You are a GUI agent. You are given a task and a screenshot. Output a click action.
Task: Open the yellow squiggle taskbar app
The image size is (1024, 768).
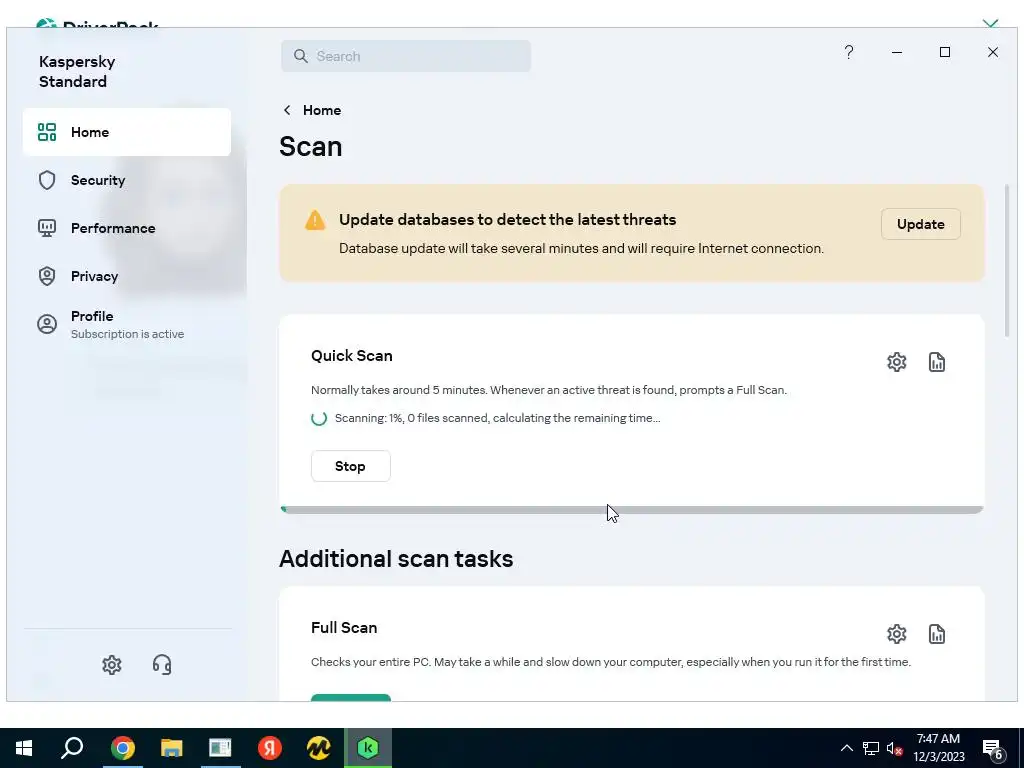[319, 748]
